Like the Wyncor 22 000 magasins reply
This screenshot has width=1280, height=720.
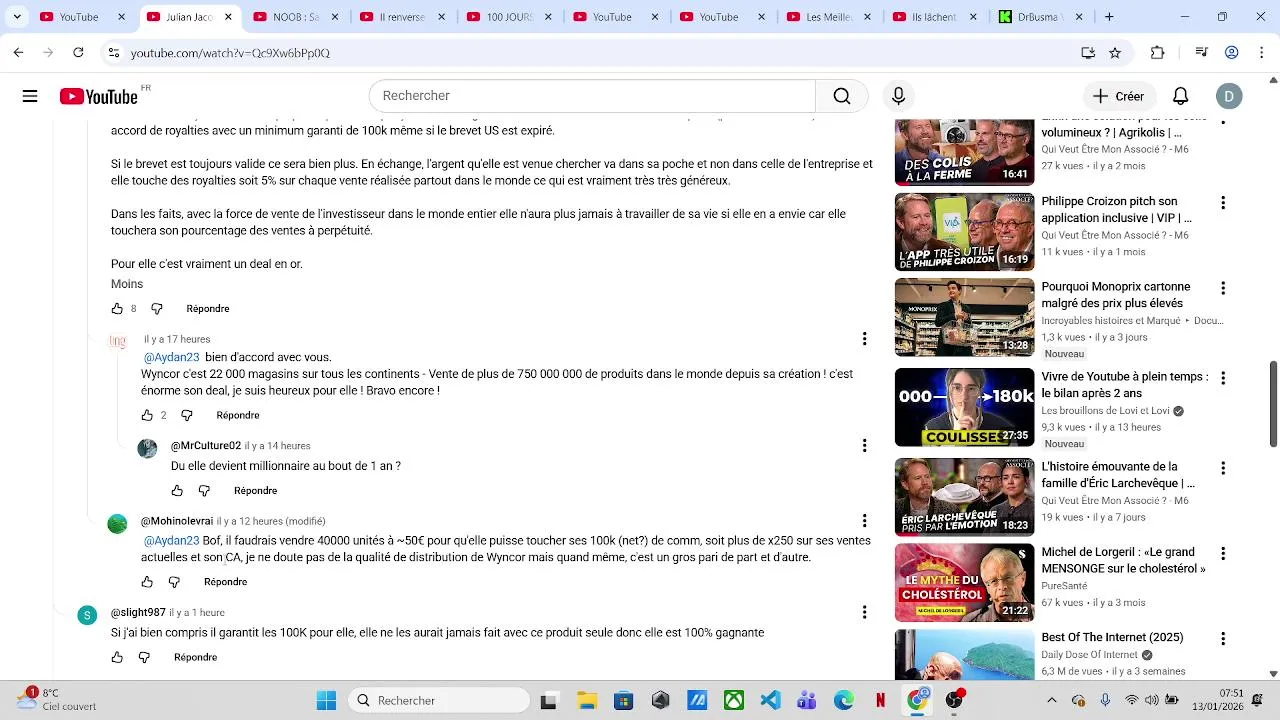pos(147,415)
